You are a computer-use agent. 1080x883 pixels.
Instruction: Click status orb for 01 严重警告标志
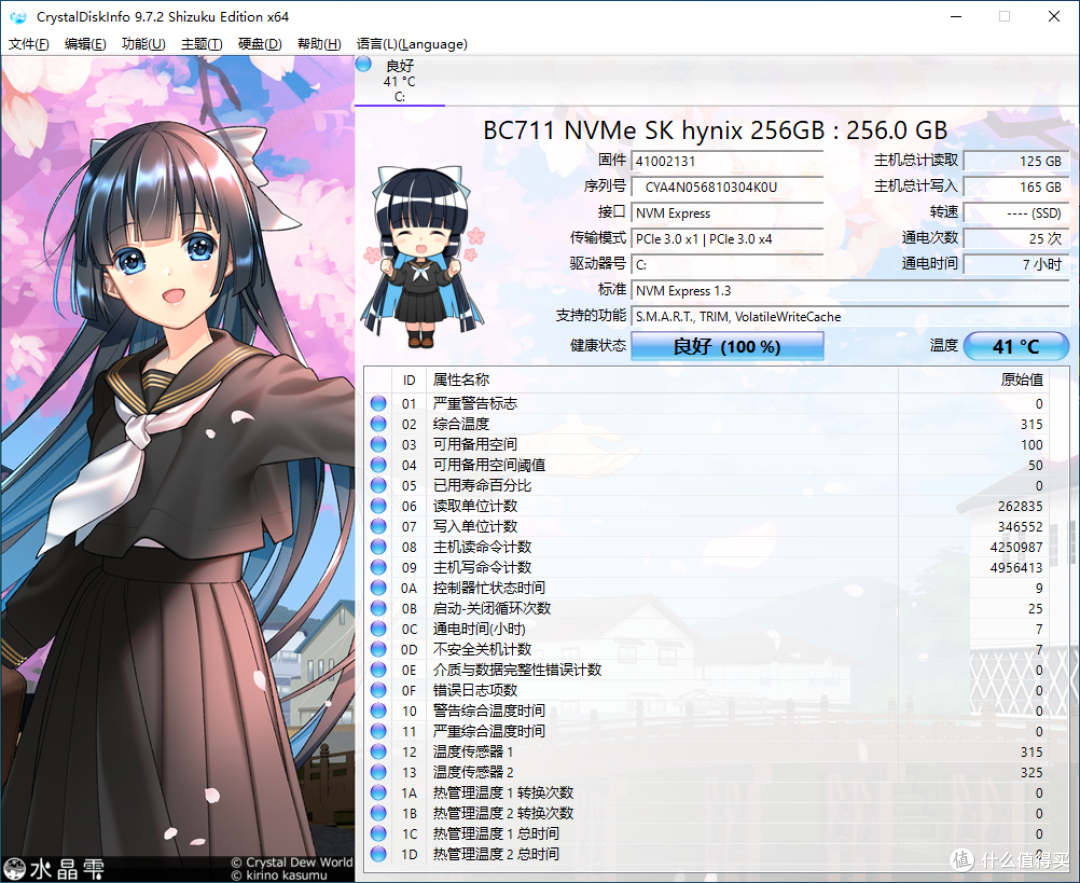click(378, 403)
